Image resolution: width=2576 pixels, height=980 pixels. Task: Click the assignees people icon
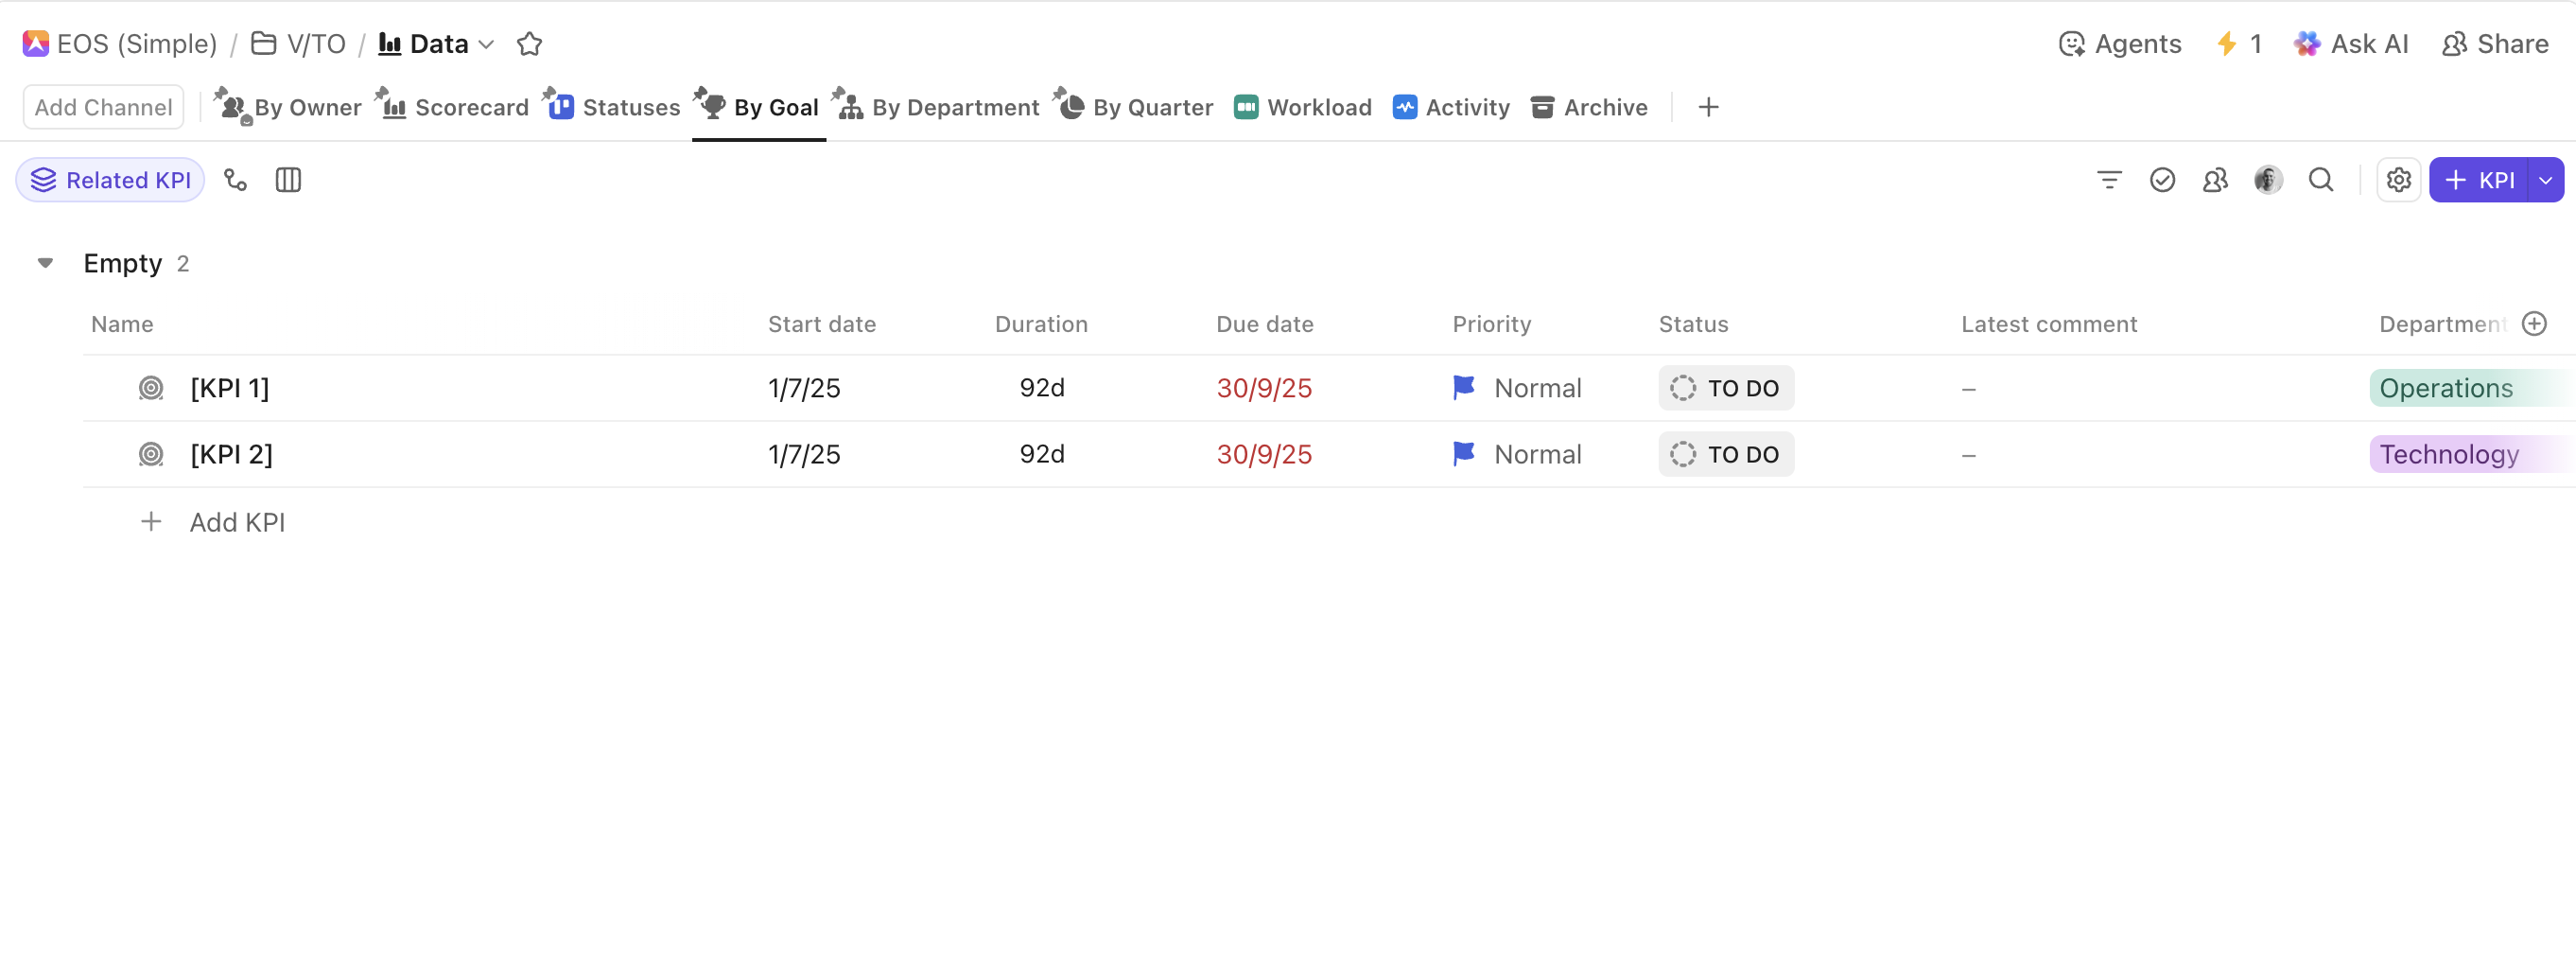tap(2214, 180)
